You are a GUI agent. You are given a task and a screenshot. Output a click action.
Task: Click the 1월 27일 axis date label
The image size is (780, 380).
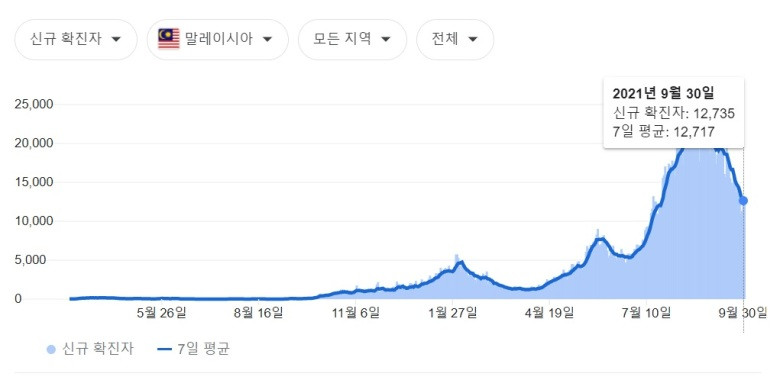pos(454,313)
